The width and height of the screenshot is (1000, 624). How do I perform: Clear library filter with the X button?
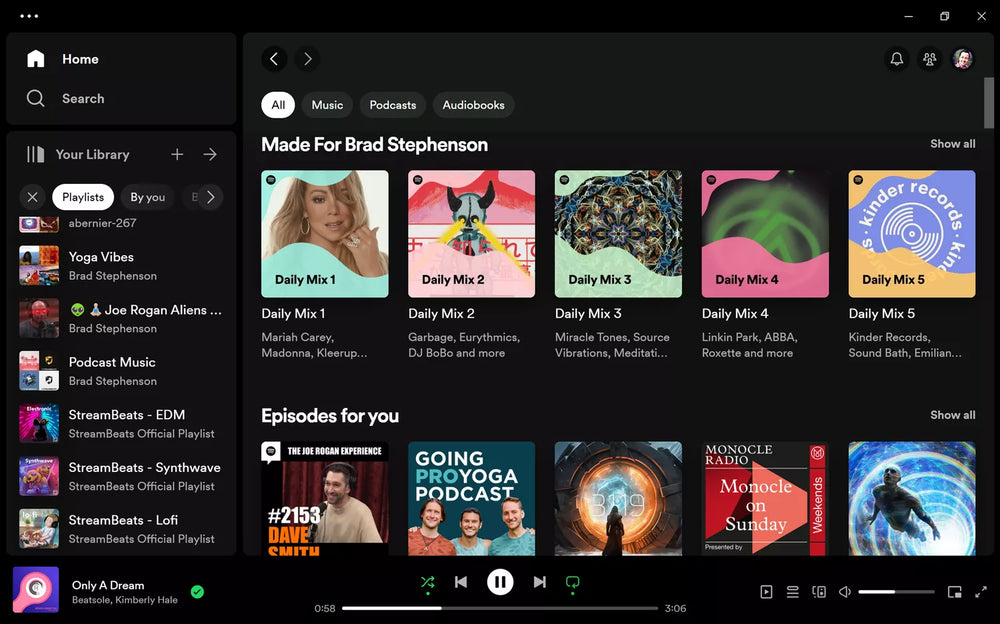coord(33,197)
